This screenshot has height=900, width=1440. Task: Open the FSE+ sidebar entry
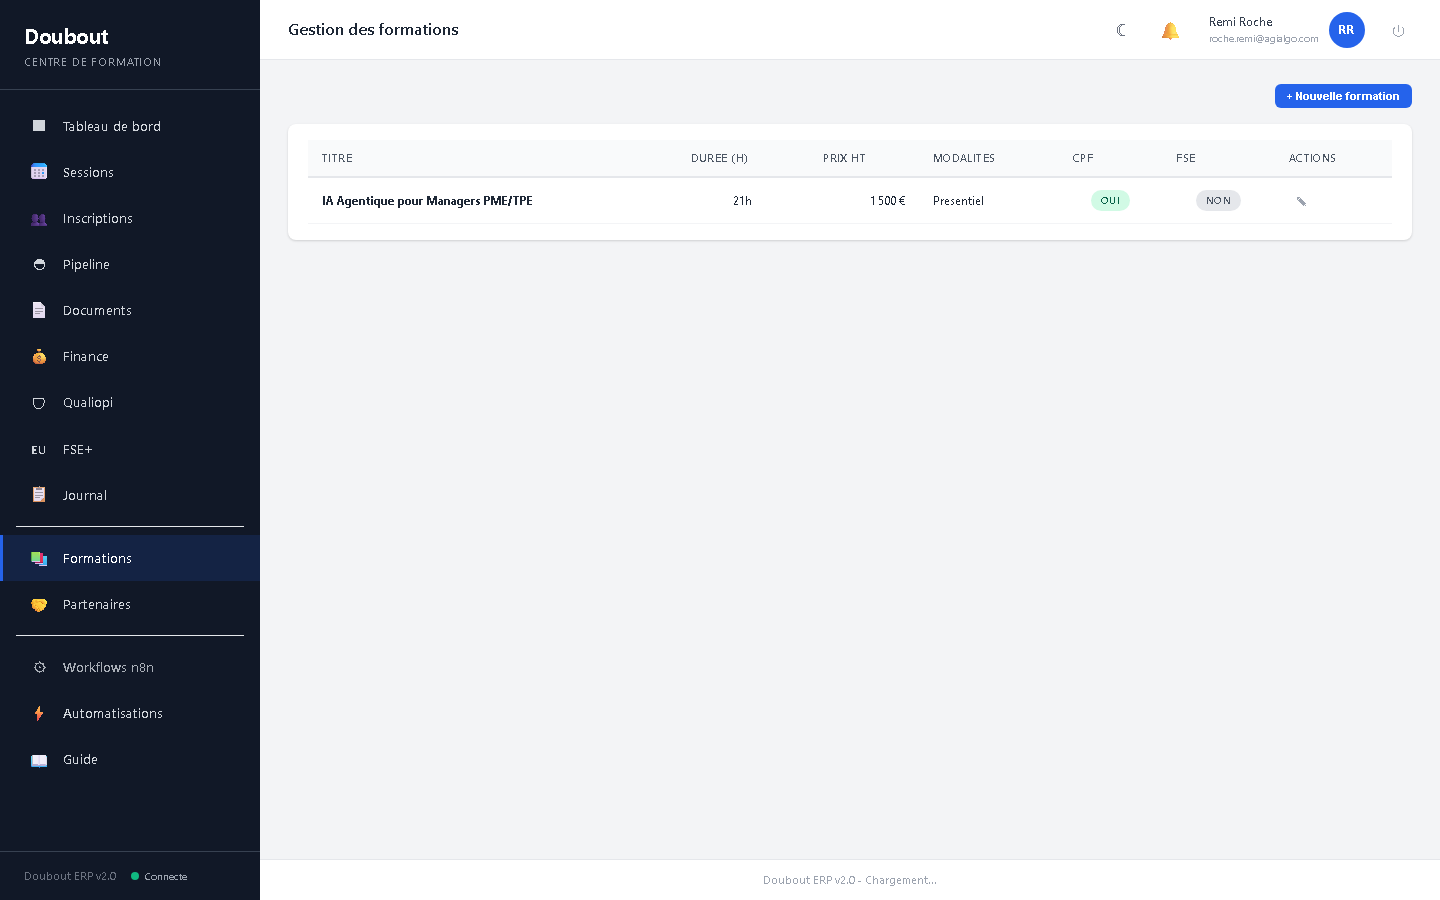coord(77,449)
